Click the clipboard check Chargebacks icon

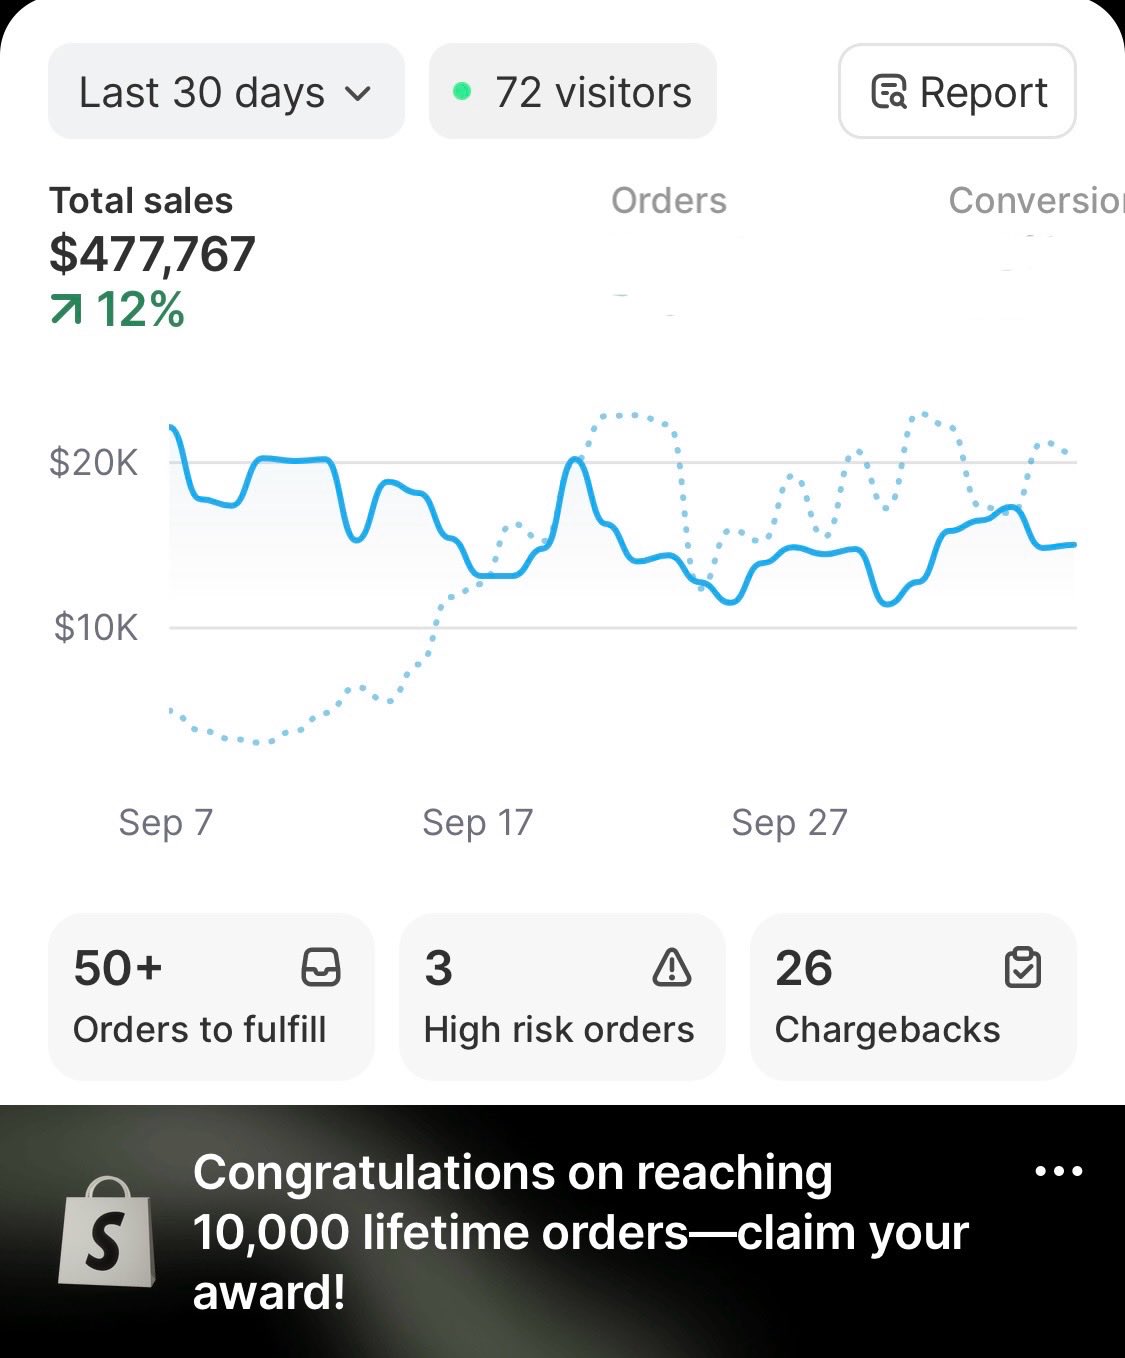(x=1023, y=968)
